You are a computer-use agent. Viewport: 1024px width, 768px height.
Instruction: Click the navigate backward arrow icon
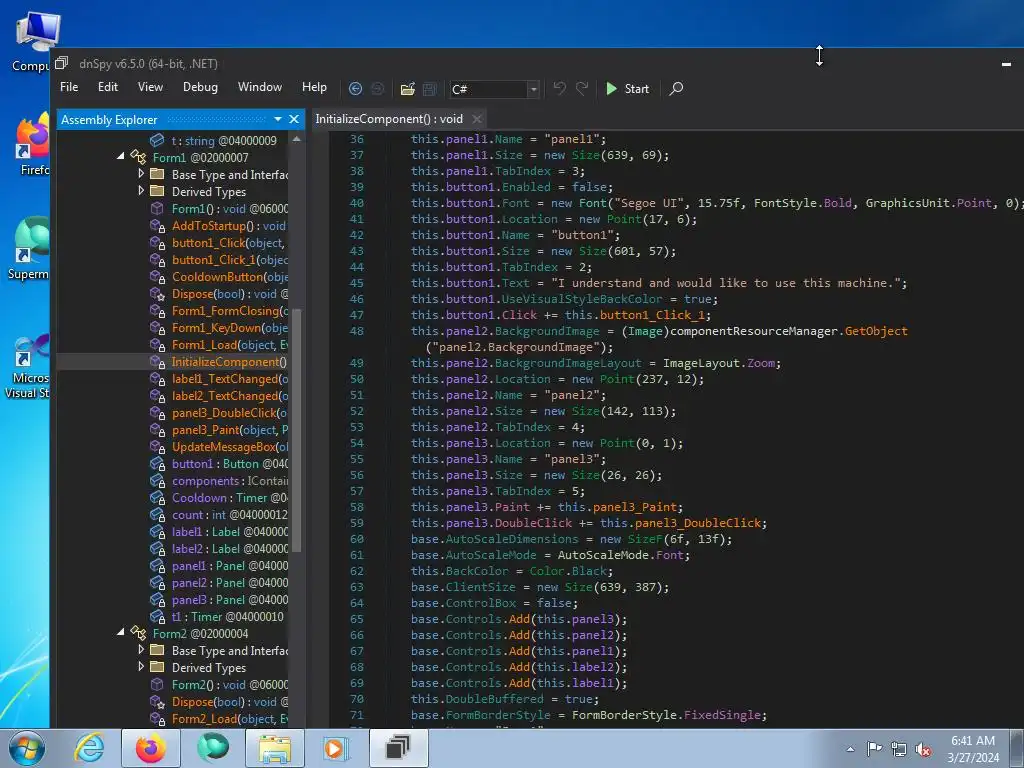(x=355, y=89)
